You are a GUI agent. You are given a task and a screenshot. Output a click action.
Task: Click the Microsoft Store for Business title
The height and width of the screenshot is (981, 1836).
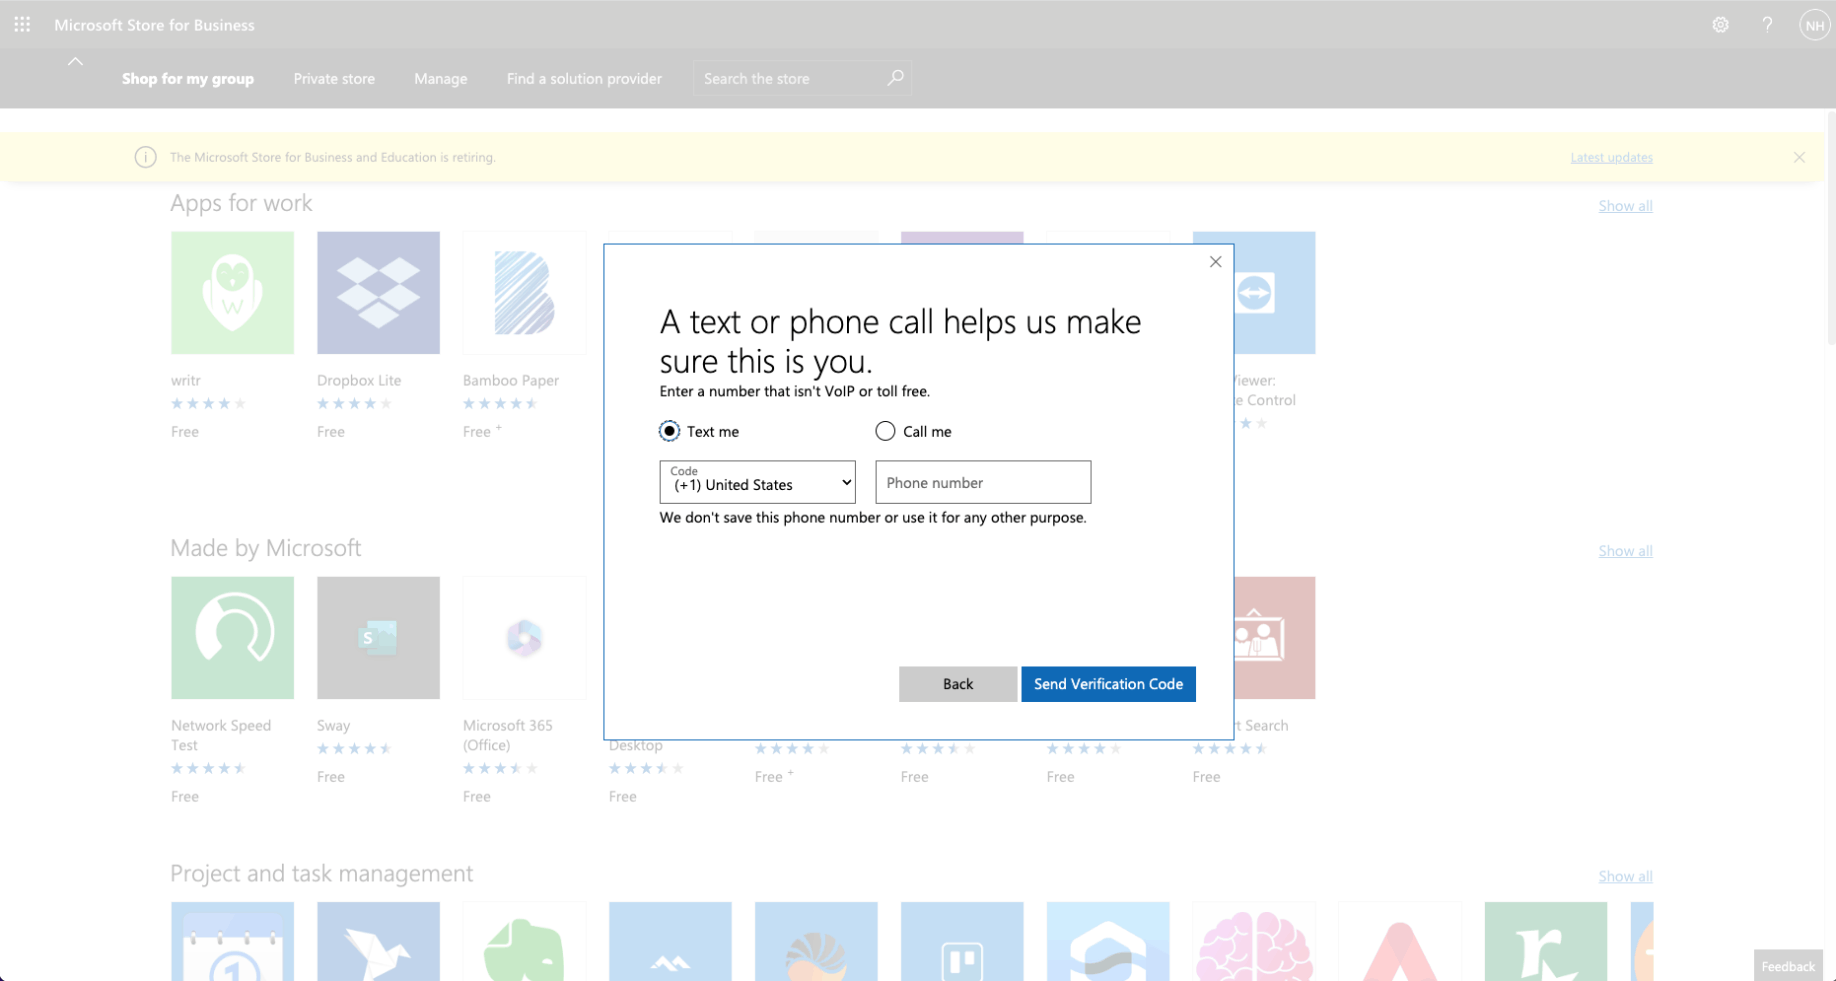point(154,25)
